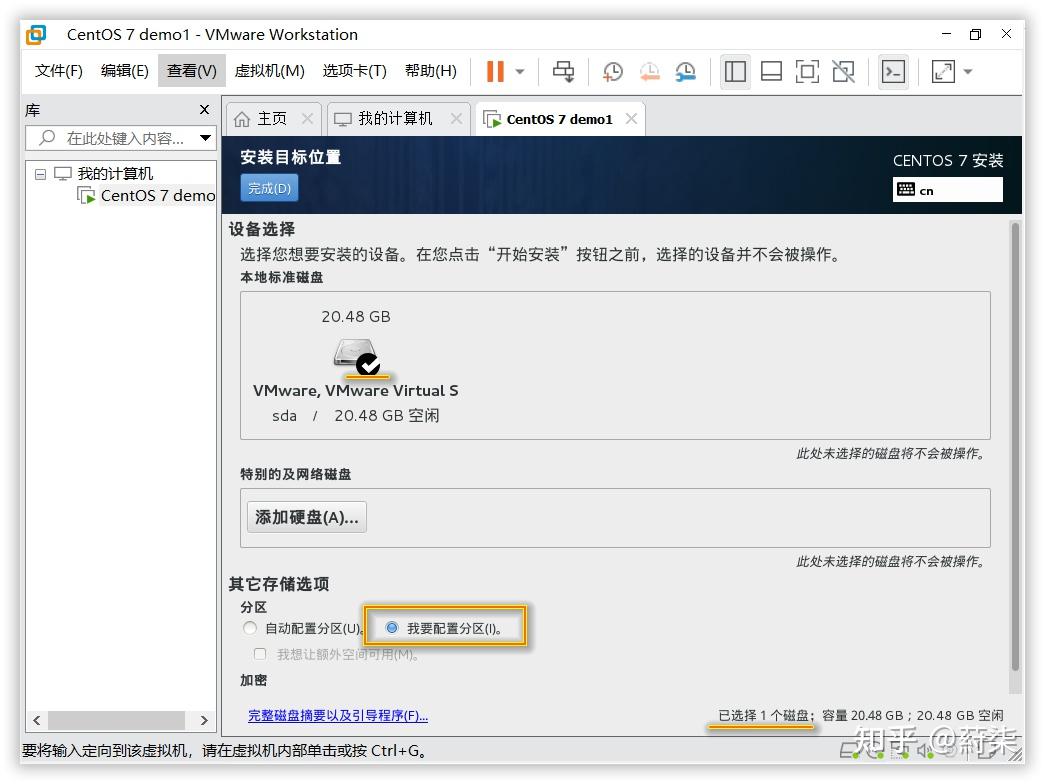Open 完整磁盘摘要以及引导程序(F)... link
Image resolution: width=1045 pixels, height=784 pixels.
[x=338, y=715]
